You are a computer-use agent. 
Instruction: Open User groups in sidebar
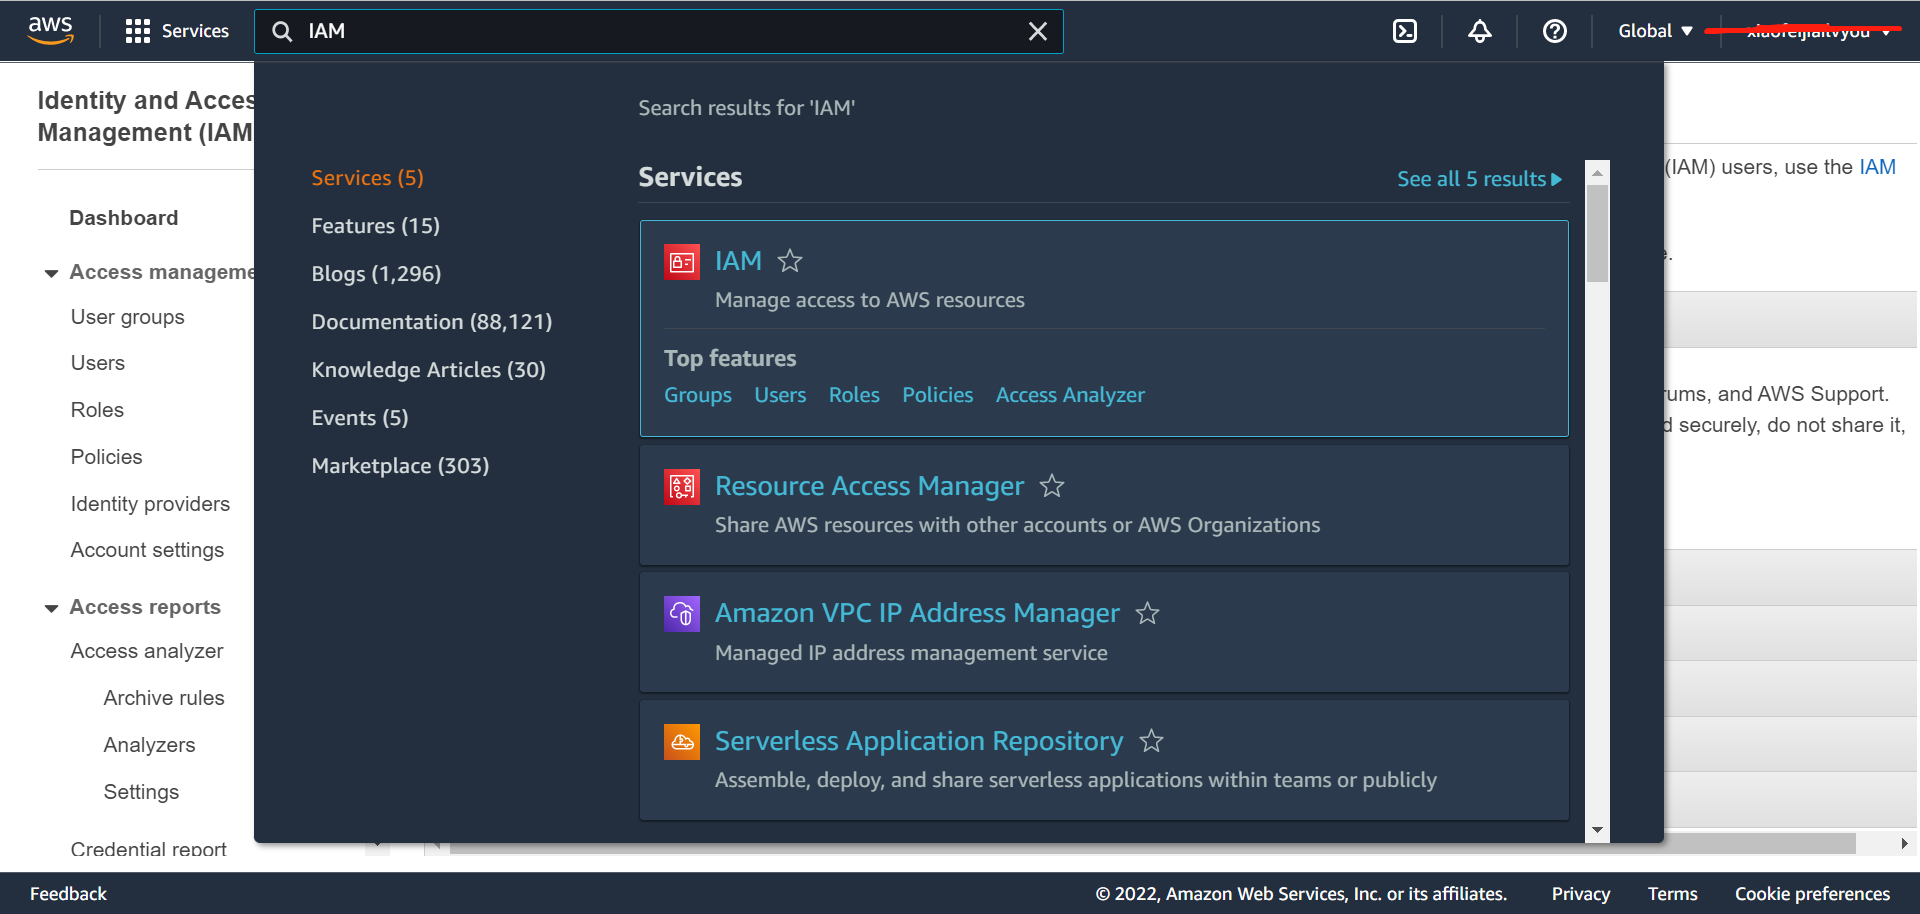pos(127,317)
